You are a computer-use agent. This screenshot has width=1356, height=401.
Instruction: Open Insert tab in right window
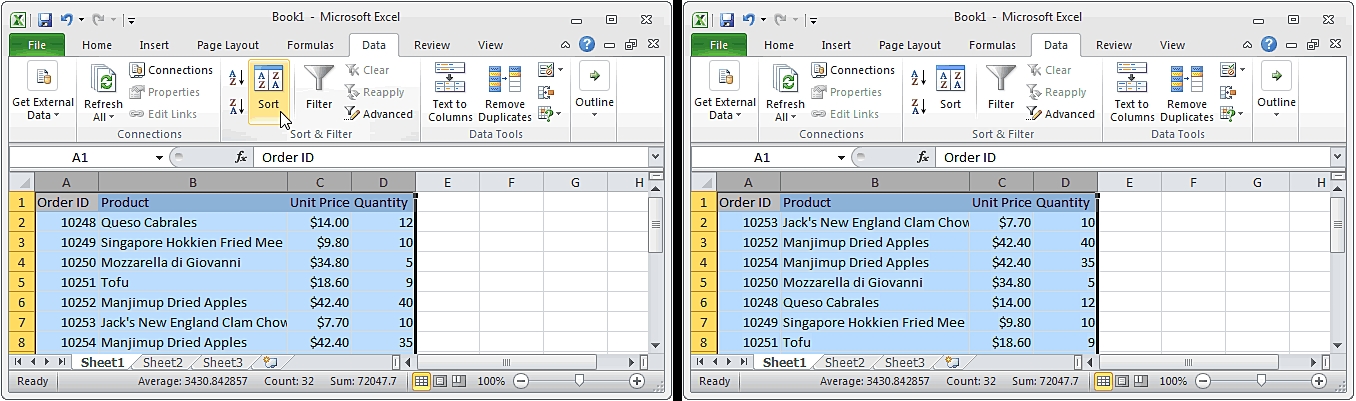(836, 45)
